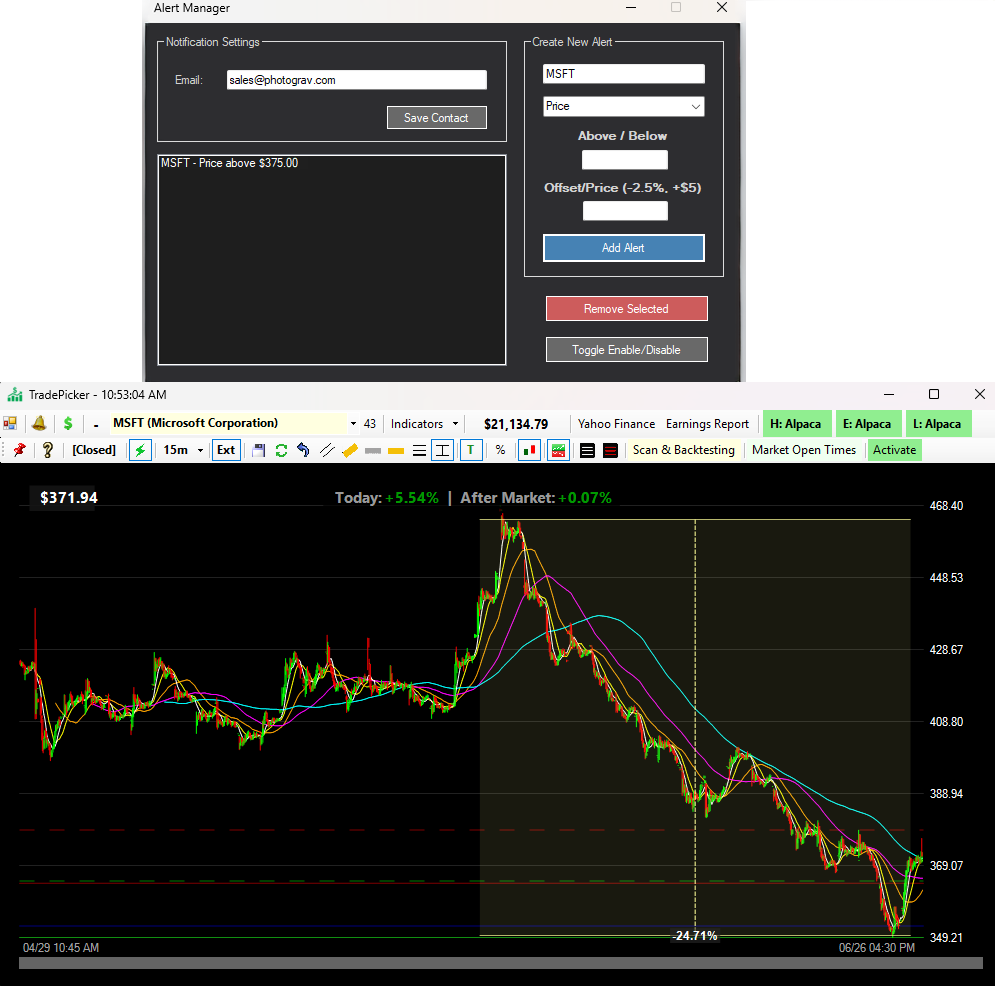Click E: Alpaca button
Image resolution: width=995 pixels, height=986 pixels.
pos(867,424)
